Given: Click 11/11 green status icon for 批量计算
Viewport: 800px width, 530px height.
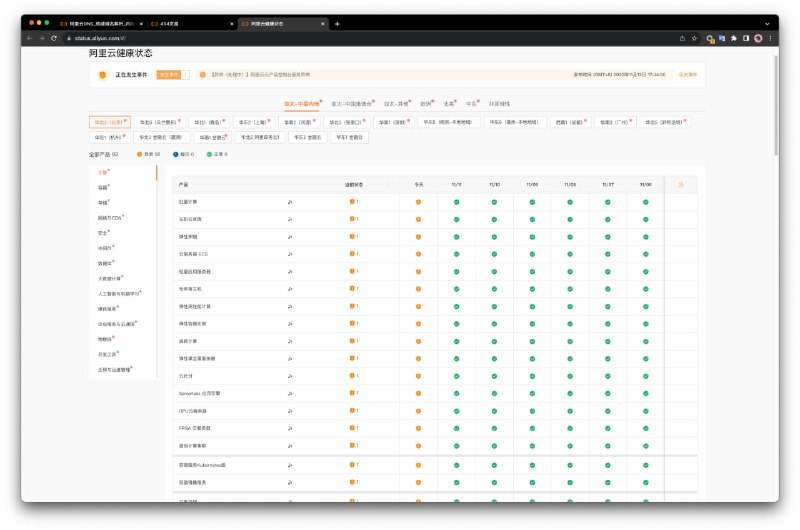Looking at the screenshot, I should [x=457, y=202].
